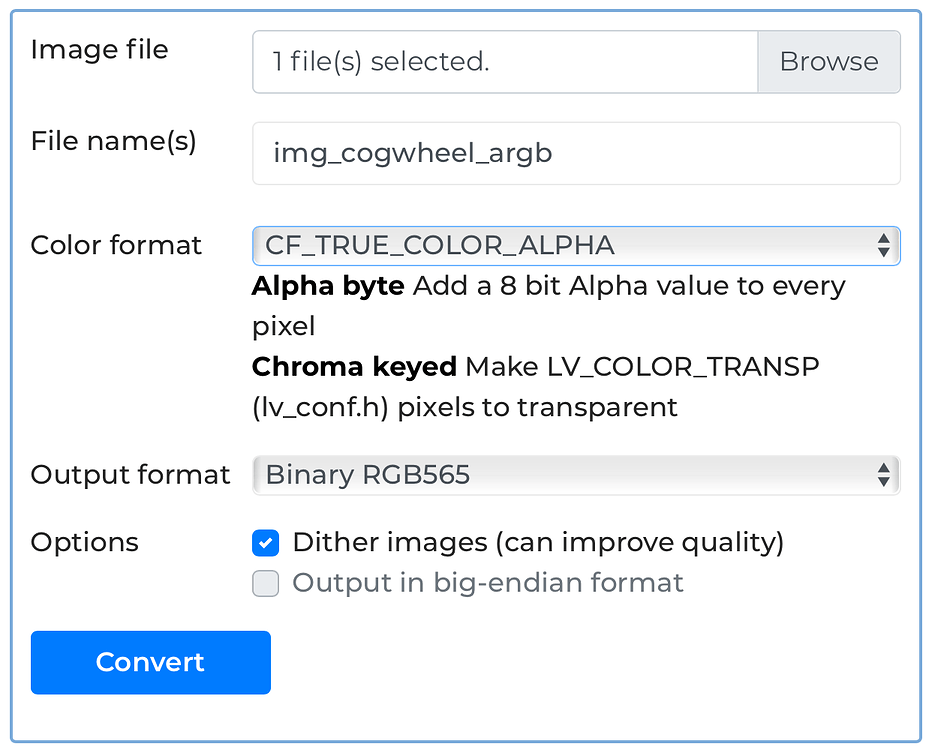Click the up-down arrow icon on Output format

(x=883, y=475)
